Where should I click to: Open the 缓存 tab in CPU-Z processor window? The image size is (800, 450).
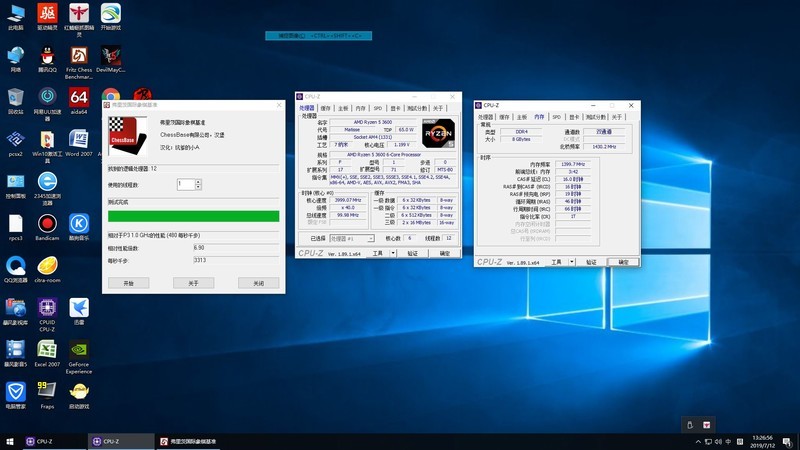326,108
